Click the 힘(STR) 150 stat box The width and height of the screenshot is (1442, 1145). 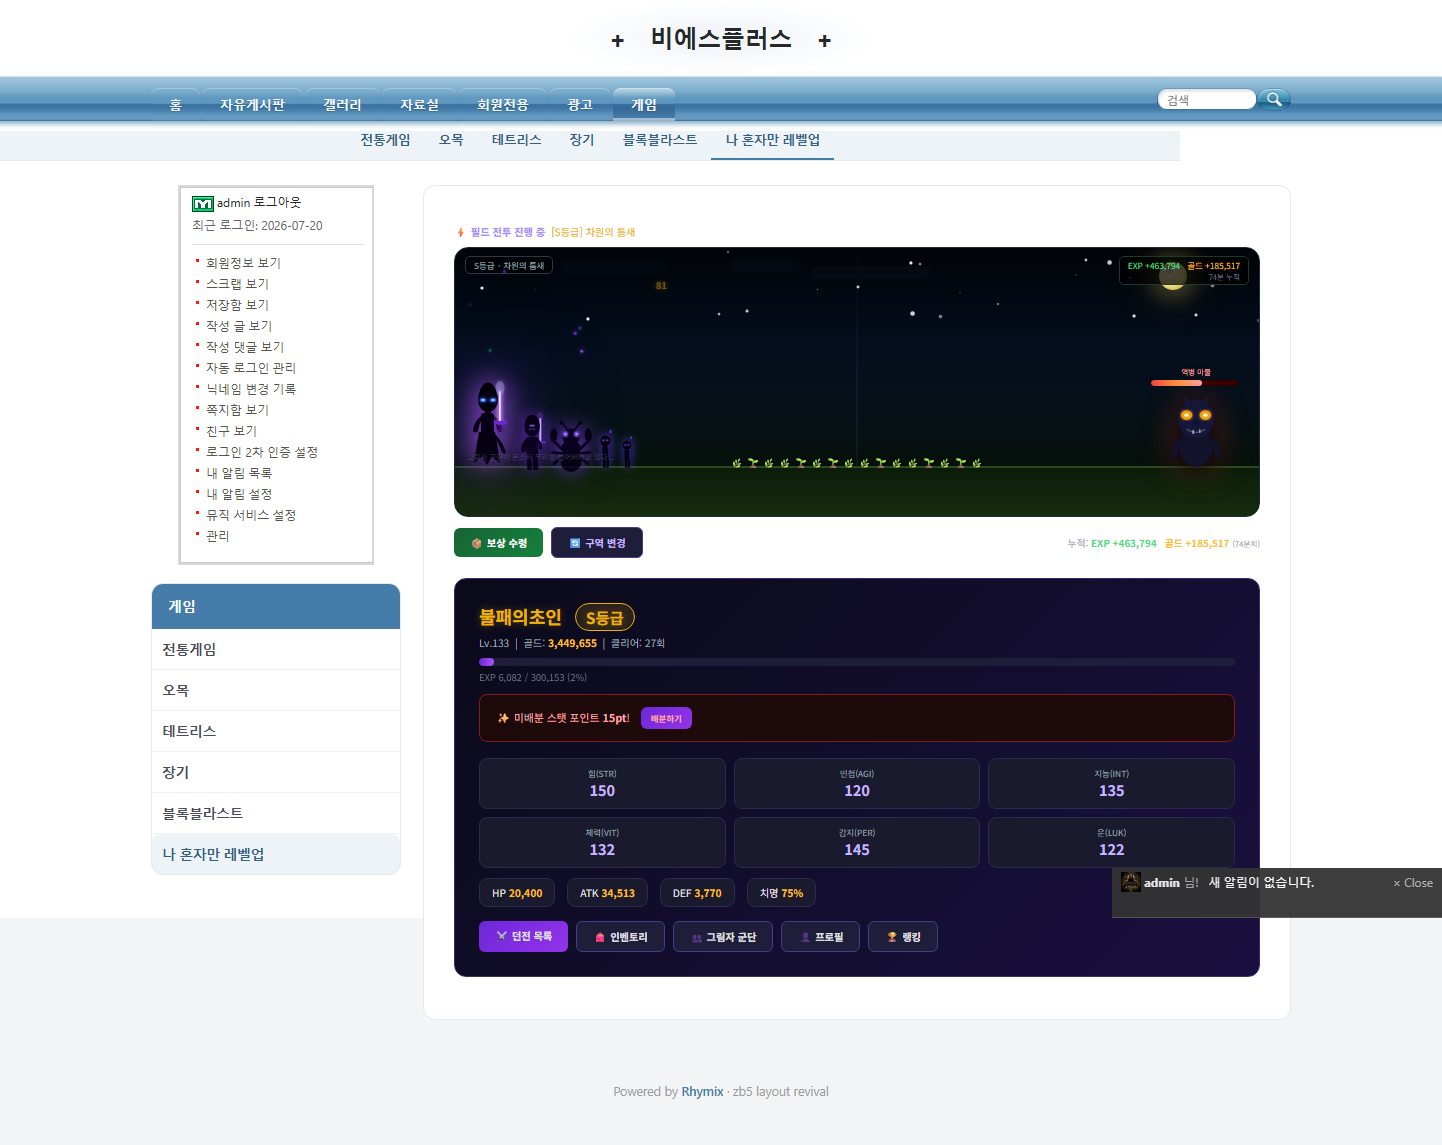click(x=602, y=783)
